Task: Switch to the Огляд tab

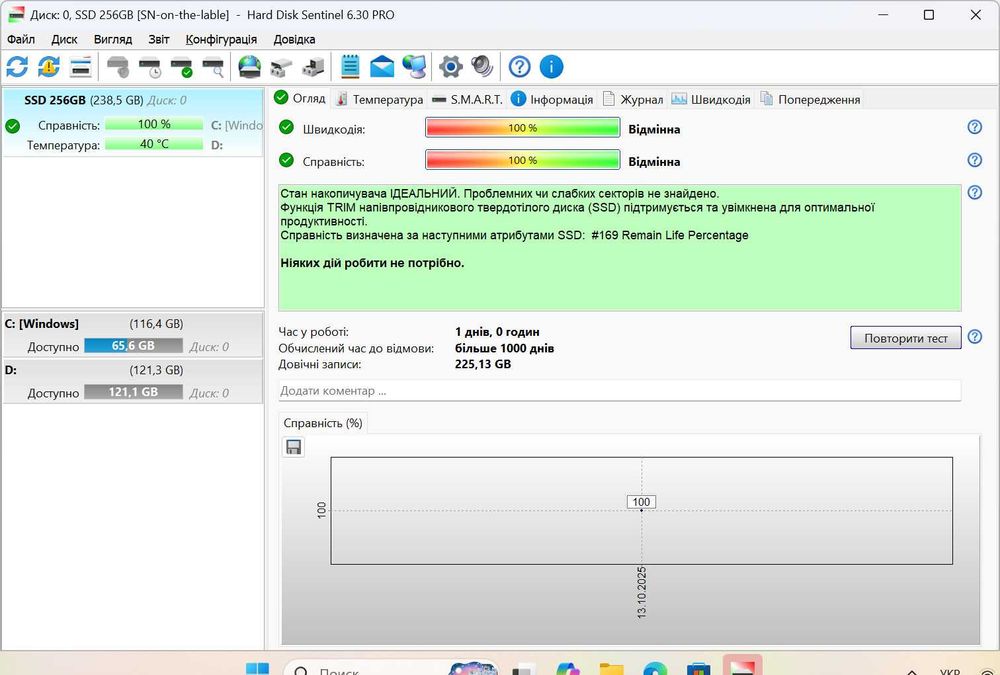Action: click(300, 98)
